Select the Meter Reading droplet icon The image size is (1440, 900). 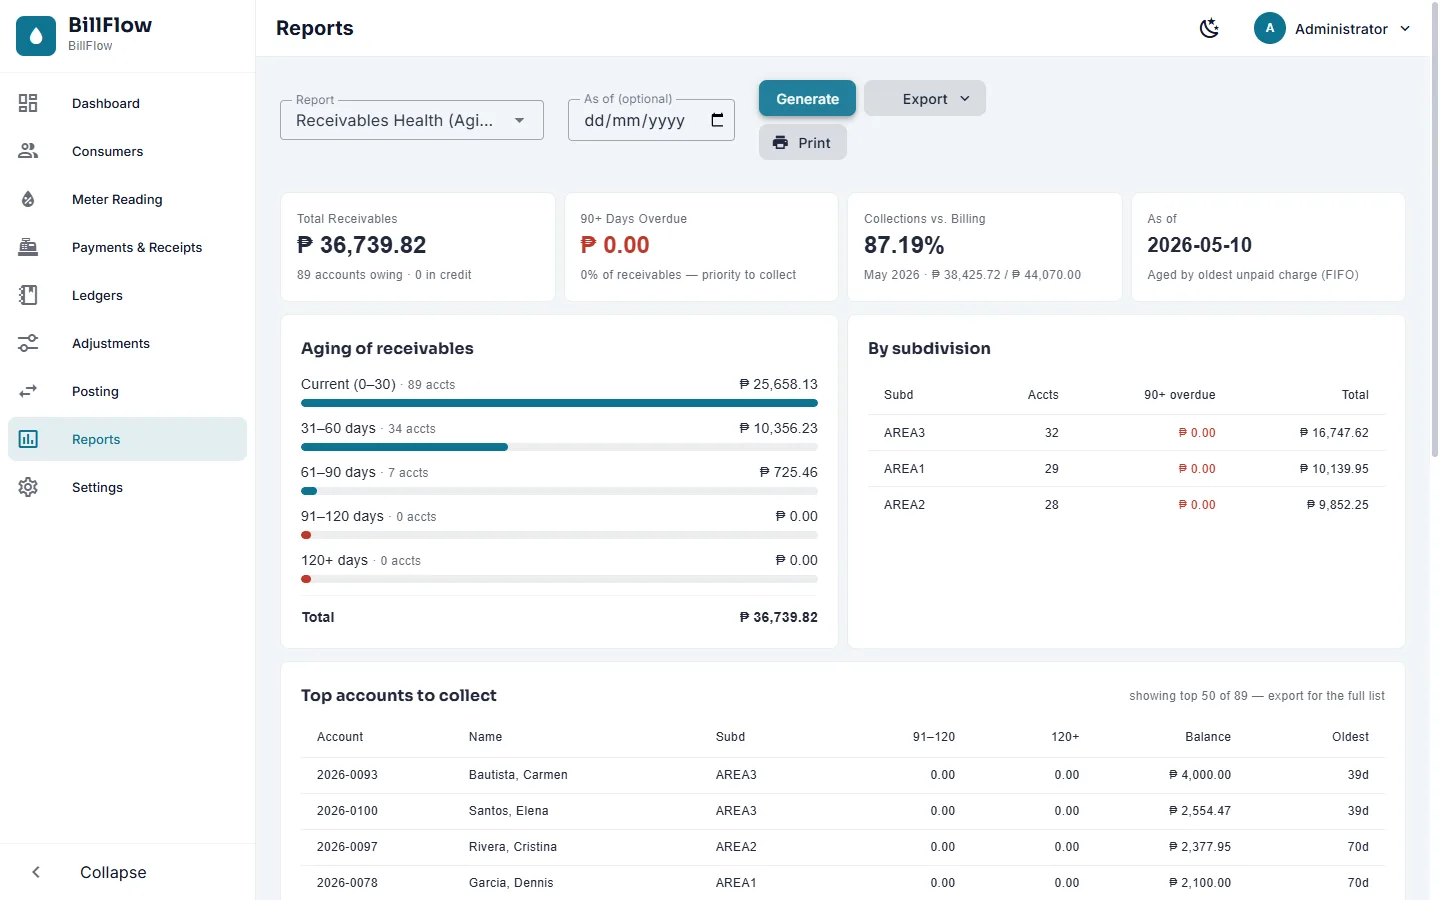[x=28, y=199]
